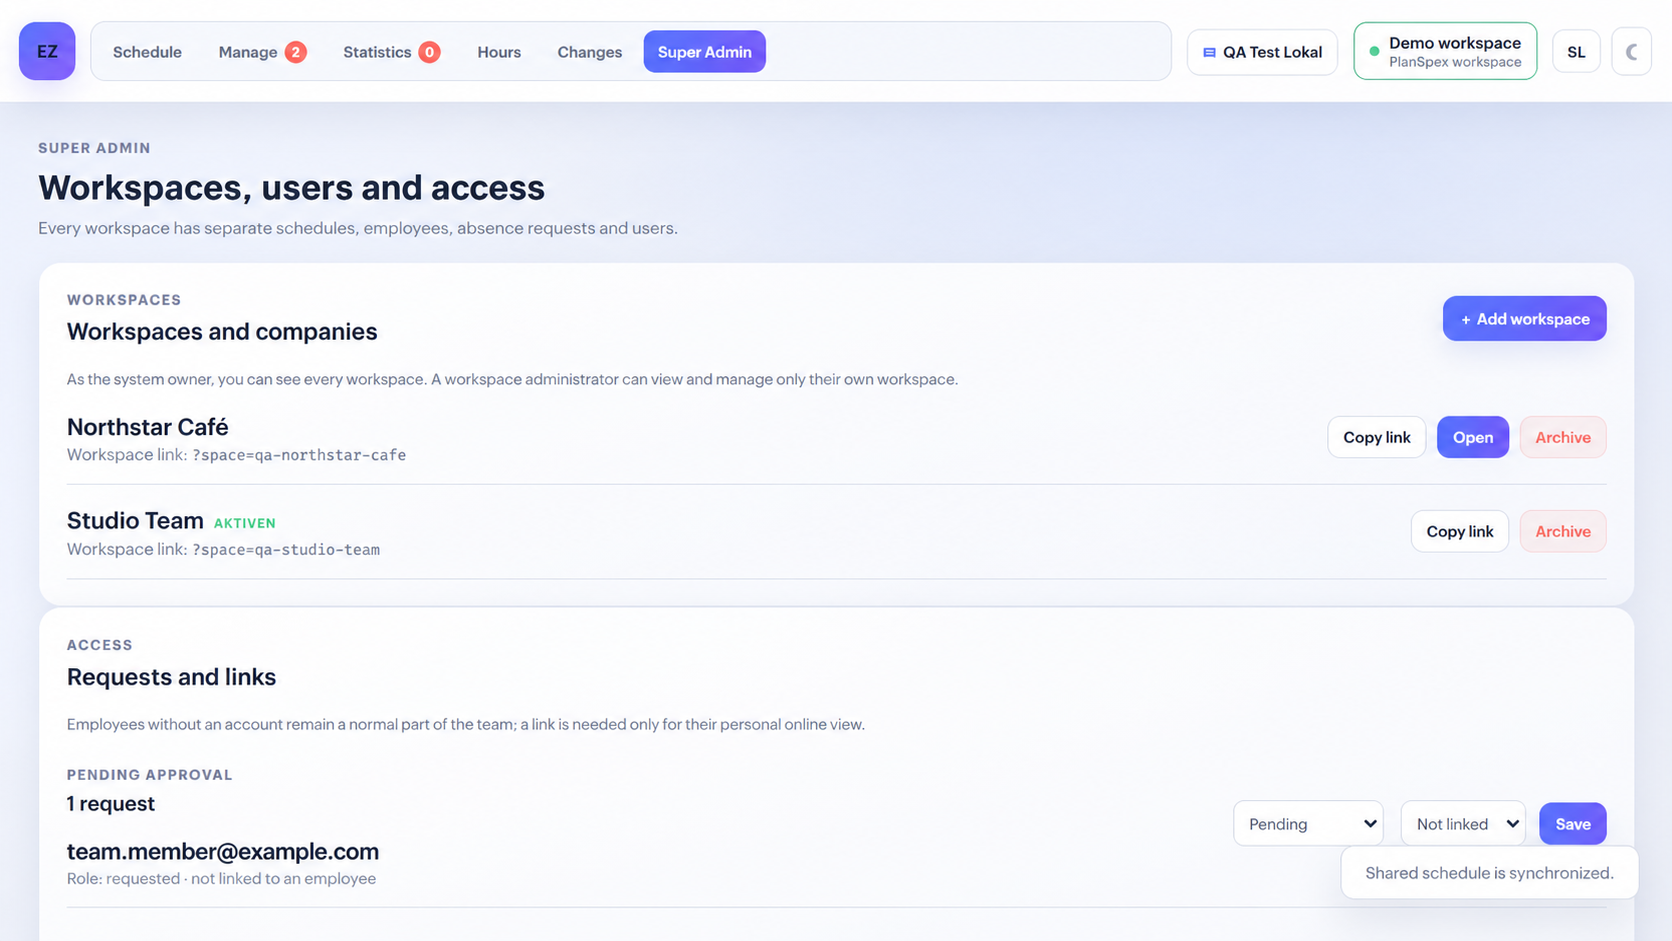Click Add workspace button
Viewport: 1672px width, 941px height.
tap(1524, 319)
